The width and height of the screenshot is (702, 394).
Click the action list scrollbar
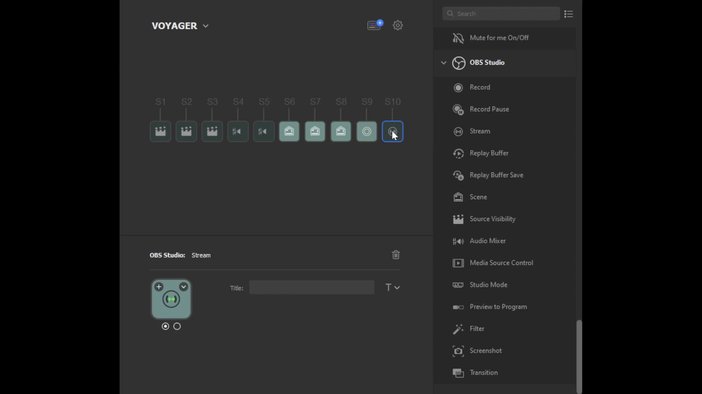tap(579, 356)
